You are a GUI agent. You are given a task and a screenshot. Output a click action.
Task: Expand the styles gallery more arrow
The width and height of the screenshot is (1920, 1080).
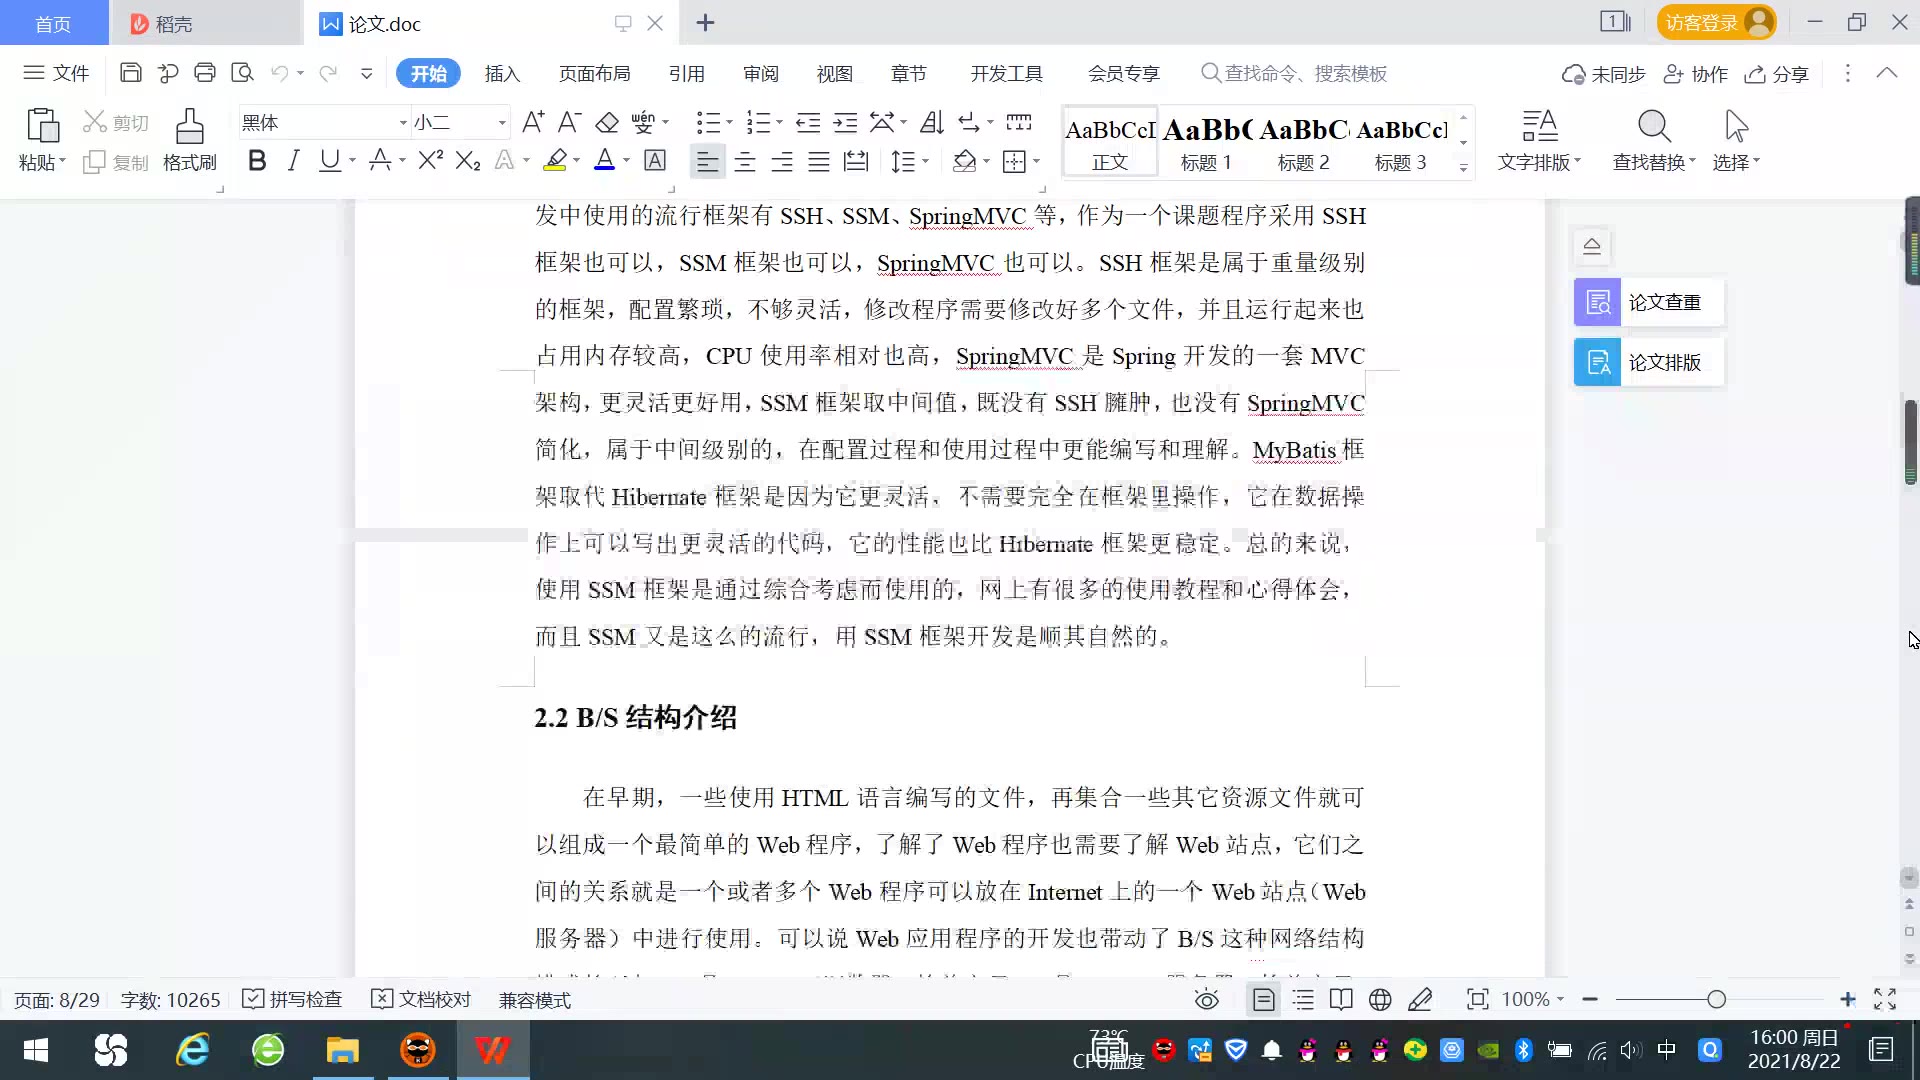1463,168
